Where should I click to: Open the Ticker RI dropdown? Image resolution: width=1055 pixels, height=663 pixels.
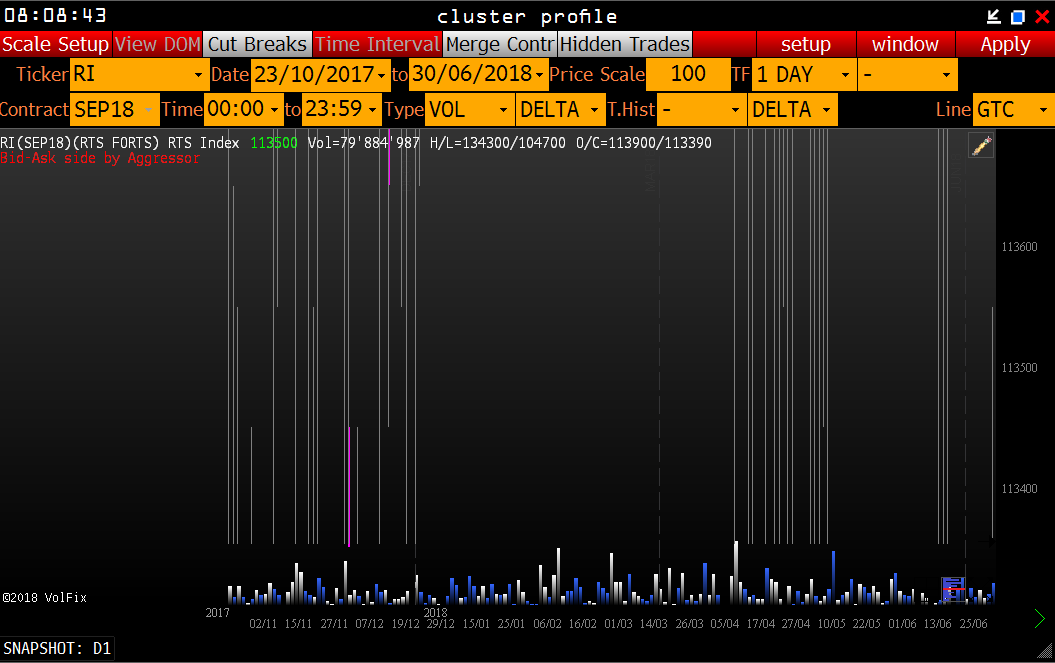point(139,74)
